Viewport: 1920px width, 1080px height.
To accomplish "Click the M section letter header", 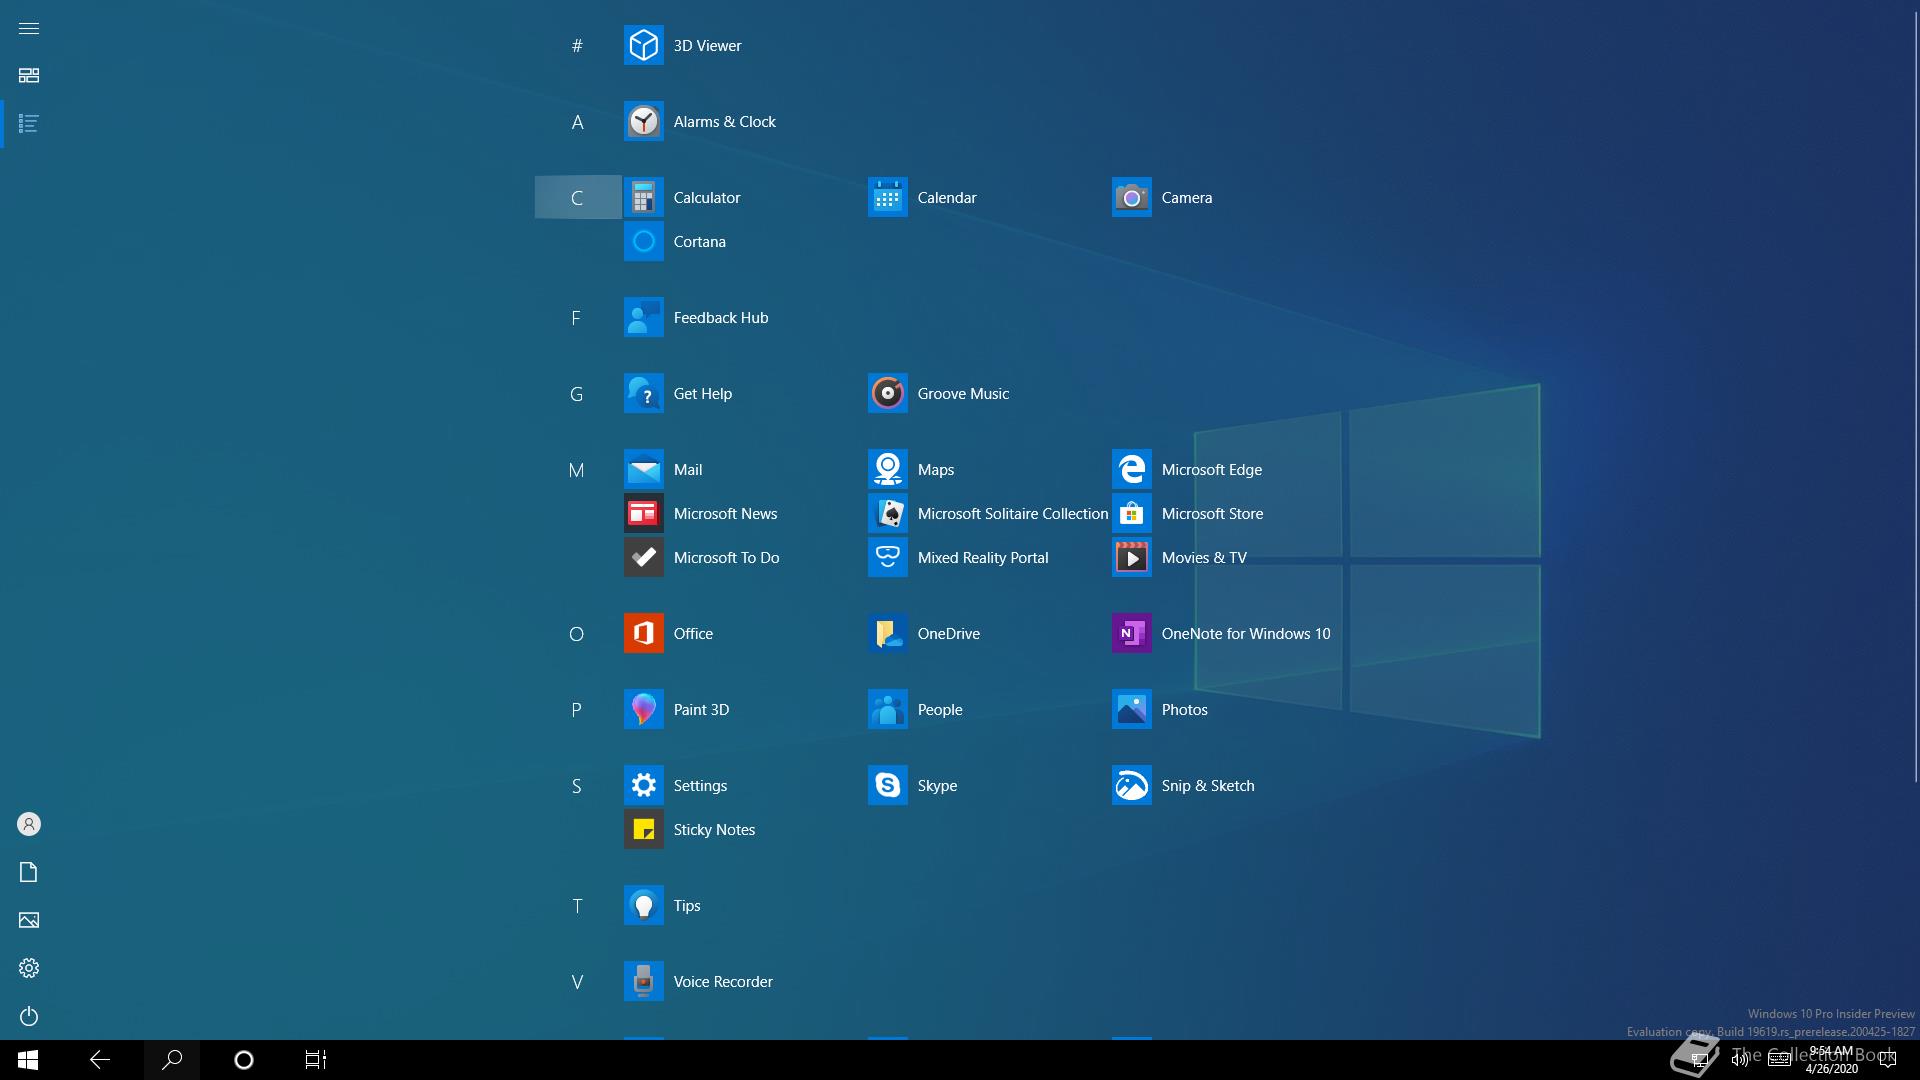I will pos(577,469).
